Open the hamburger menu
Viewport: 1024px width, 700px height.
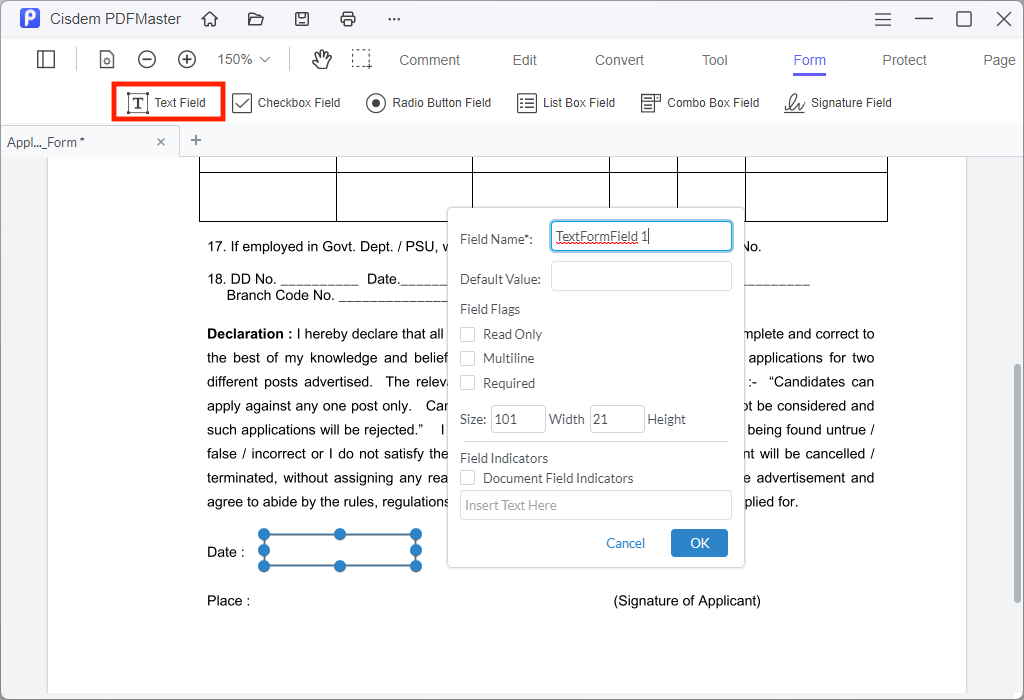[882, 19]
